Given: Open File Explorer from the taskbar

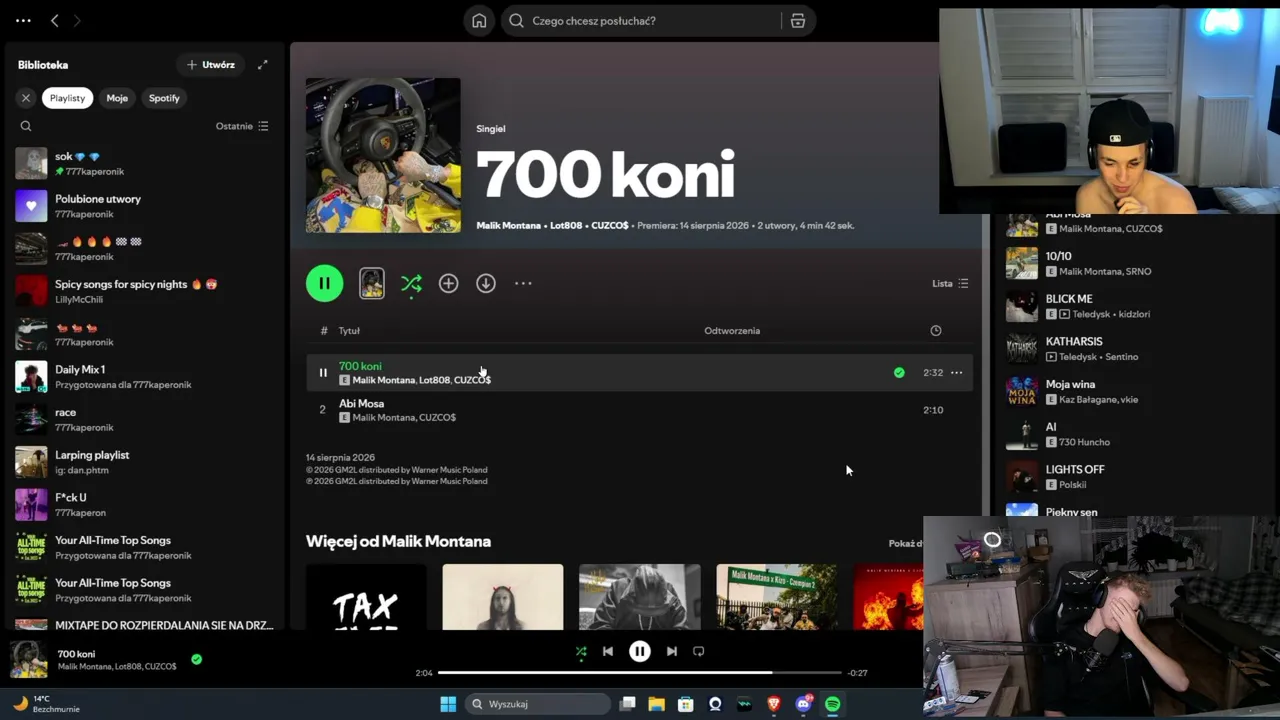Looking at the screenshot, I should coord(656,704).
